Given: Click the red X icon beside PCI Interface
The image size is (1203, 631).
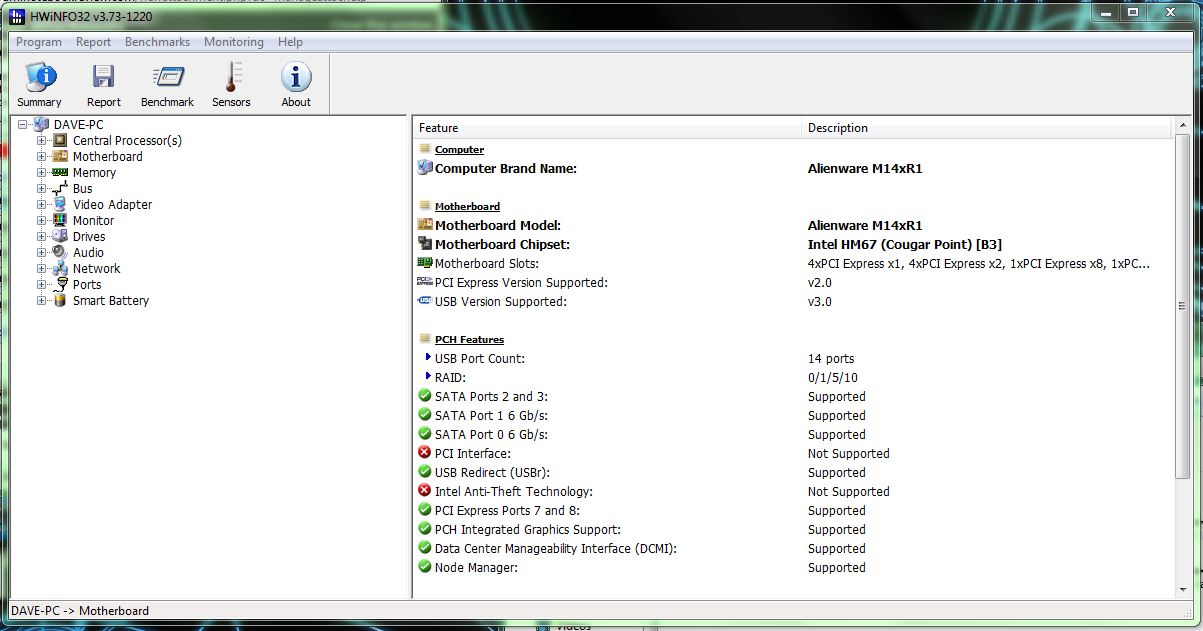Looking at the screenshot, I should 425,453.
